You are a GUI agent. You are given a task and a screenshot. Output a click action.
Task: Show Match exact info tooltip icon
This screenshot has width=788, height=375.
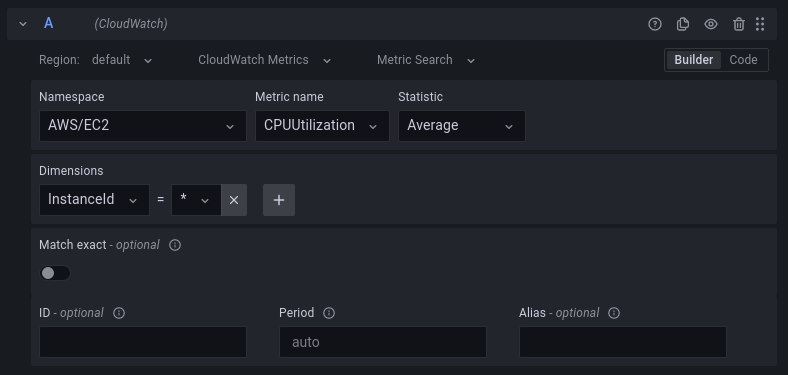point(175,245)
